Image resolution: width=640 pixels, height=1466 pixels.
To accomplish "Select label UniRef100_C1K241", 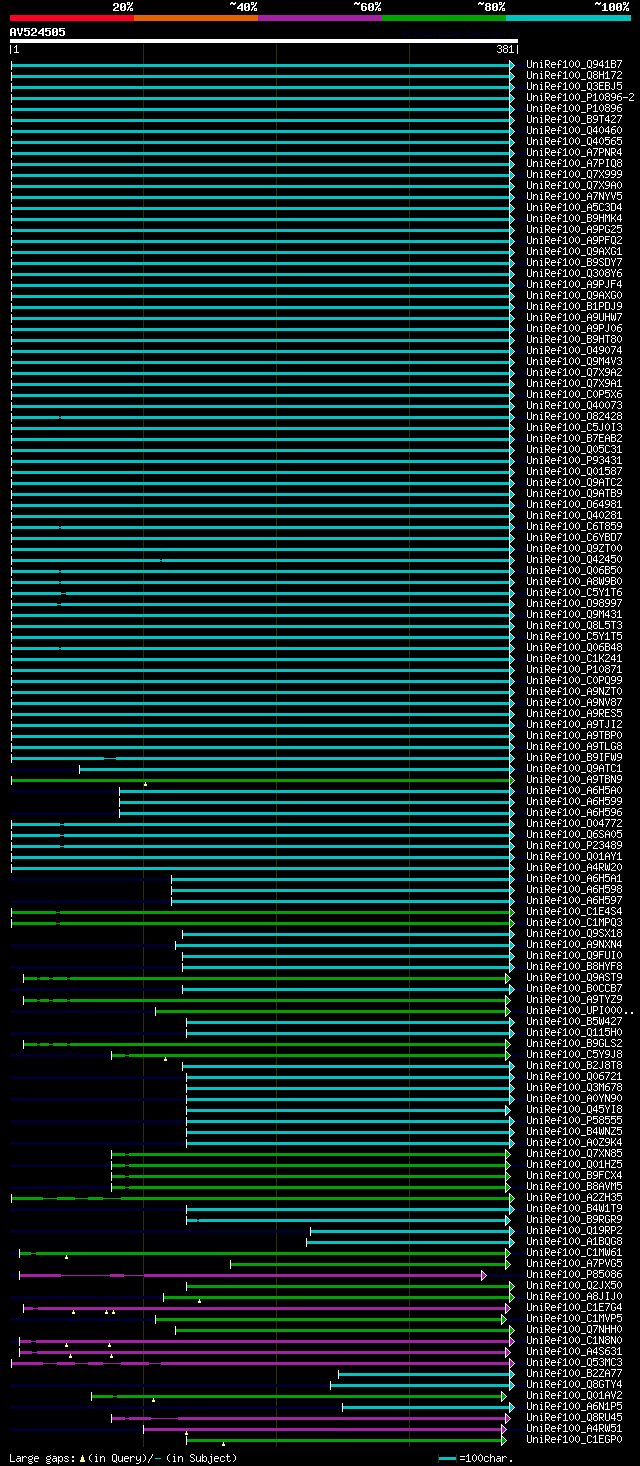I will [575, 658].
